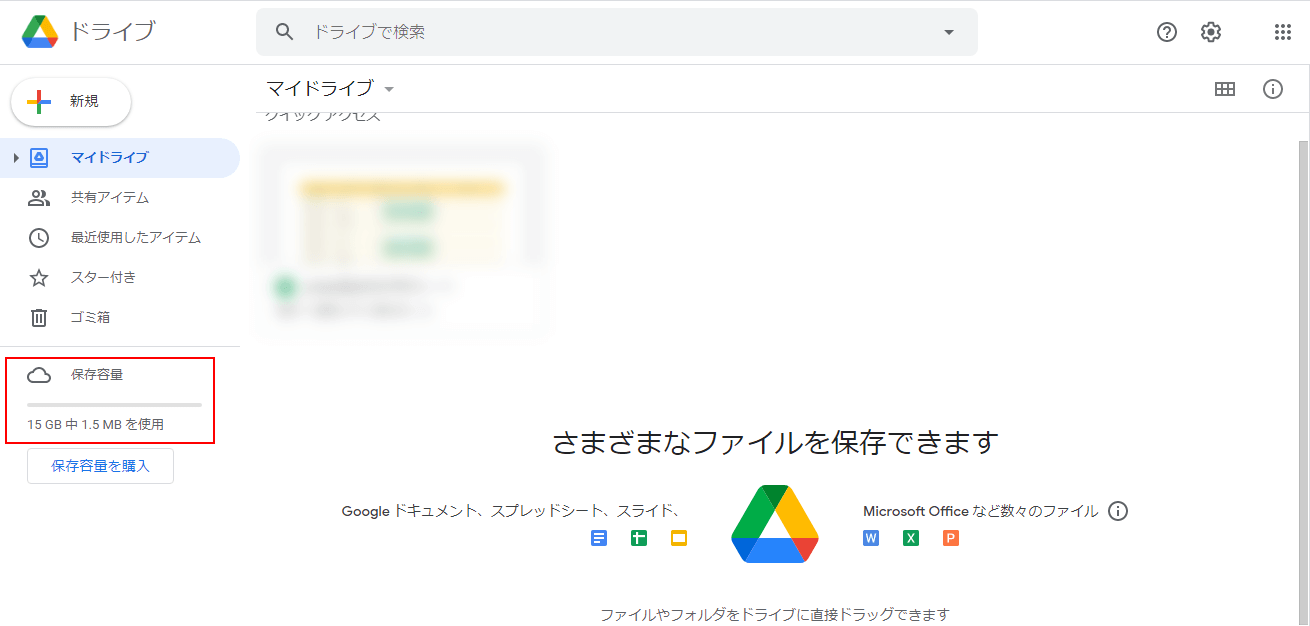This screenshot has width=1310, height=626.
Task: Click the magnifier search icon
Action: click(285, 32)
